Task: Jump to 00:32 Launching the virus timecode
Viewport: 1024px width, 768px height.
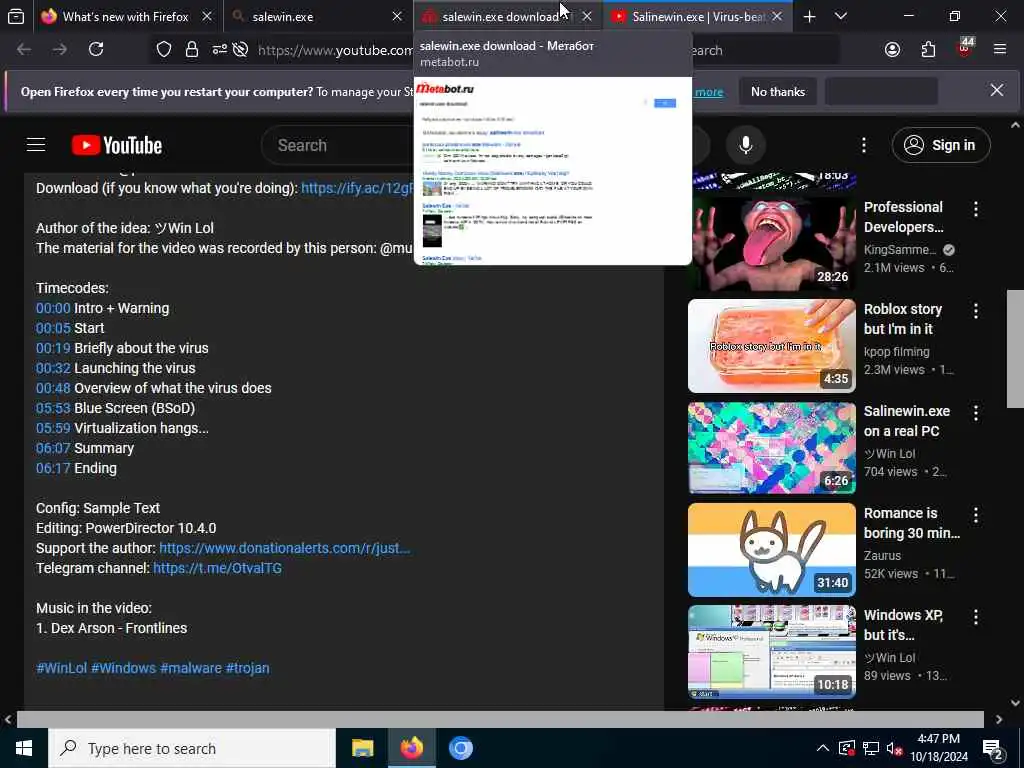Action: click(53, 368)
